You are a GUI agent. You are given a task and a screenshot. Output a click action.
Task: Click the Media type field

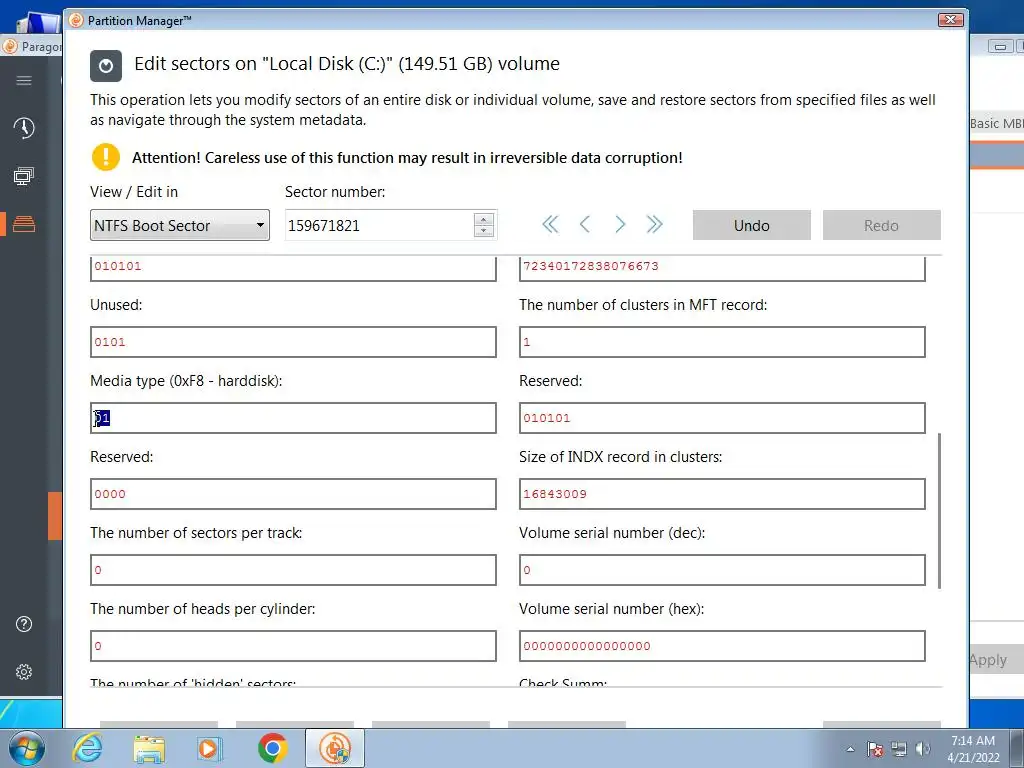click(x=293, y=418)
